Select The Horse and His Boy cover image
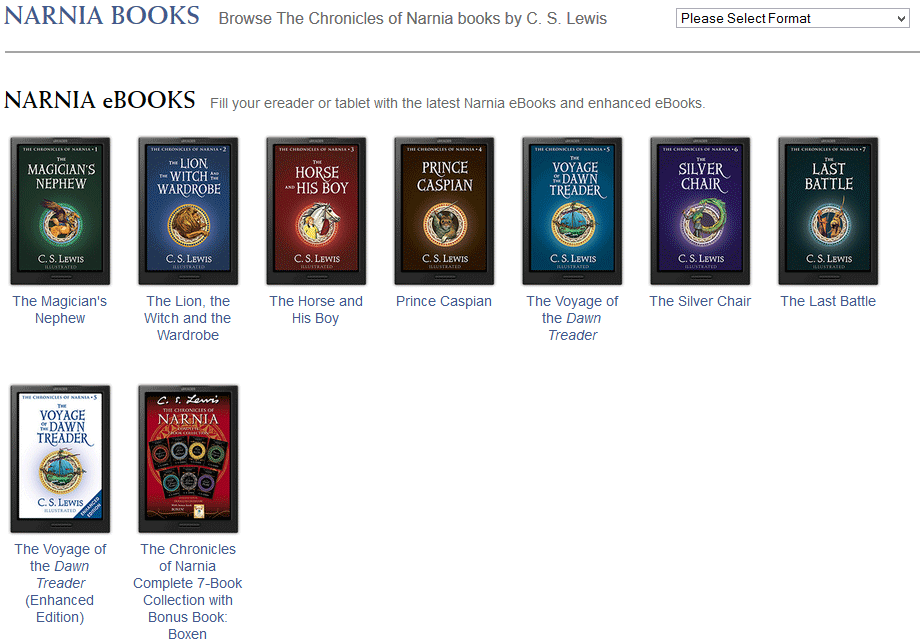This screenshot has height=644, width=920. (316, 211)
